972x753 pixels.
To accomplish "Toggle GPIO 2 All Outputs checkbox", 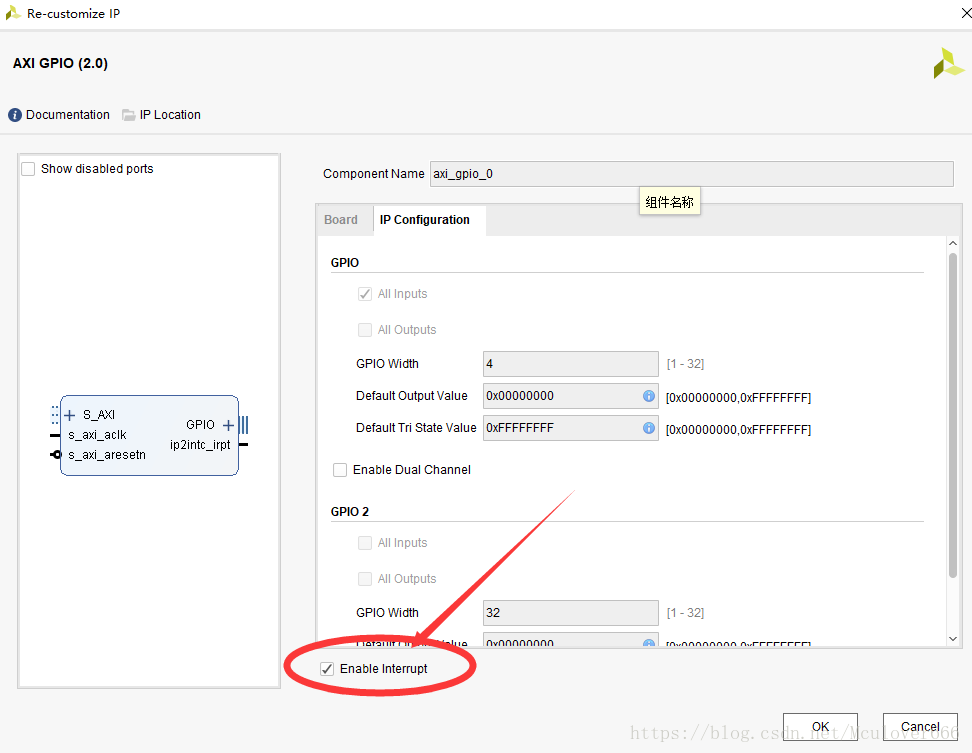I will pos(364,579).
